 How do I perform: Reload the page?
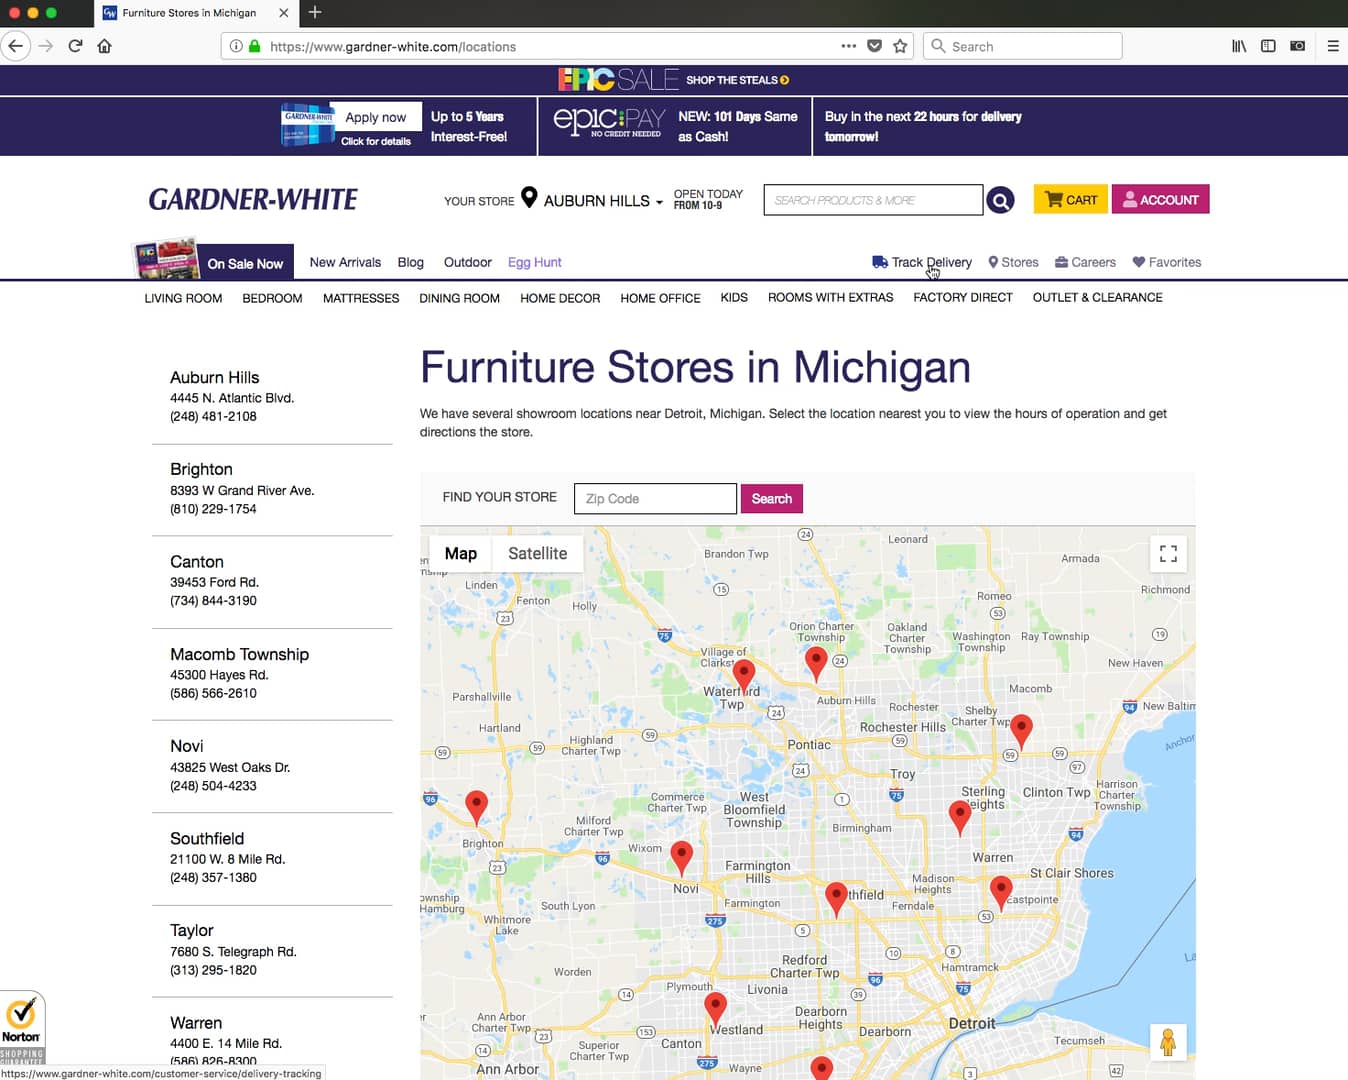75,46
